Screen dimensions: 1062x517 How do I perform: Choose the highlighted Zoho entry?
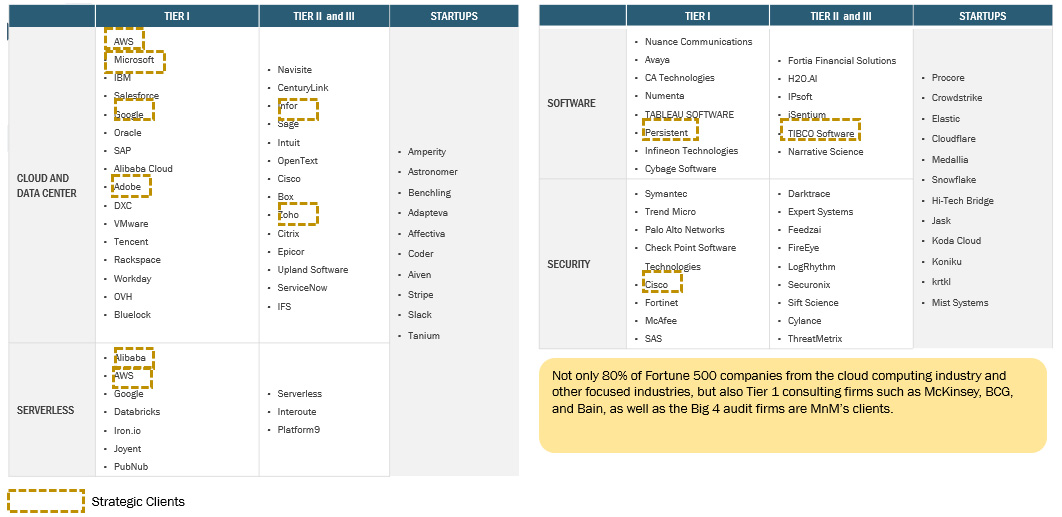(x=289, y=215)
